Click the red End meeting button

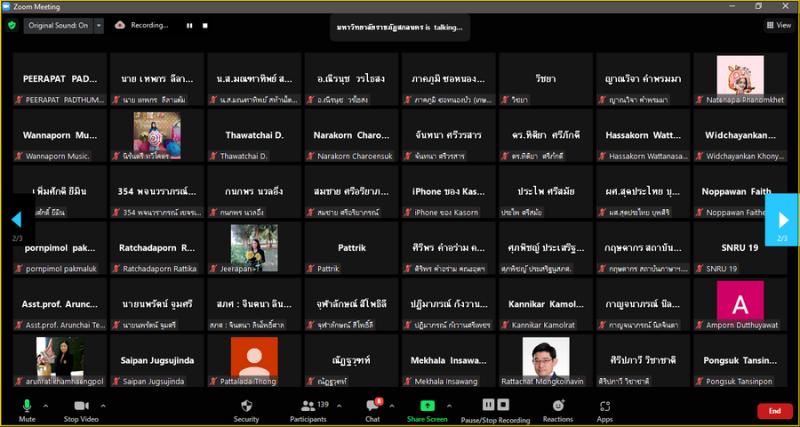(x=773, y=410)
